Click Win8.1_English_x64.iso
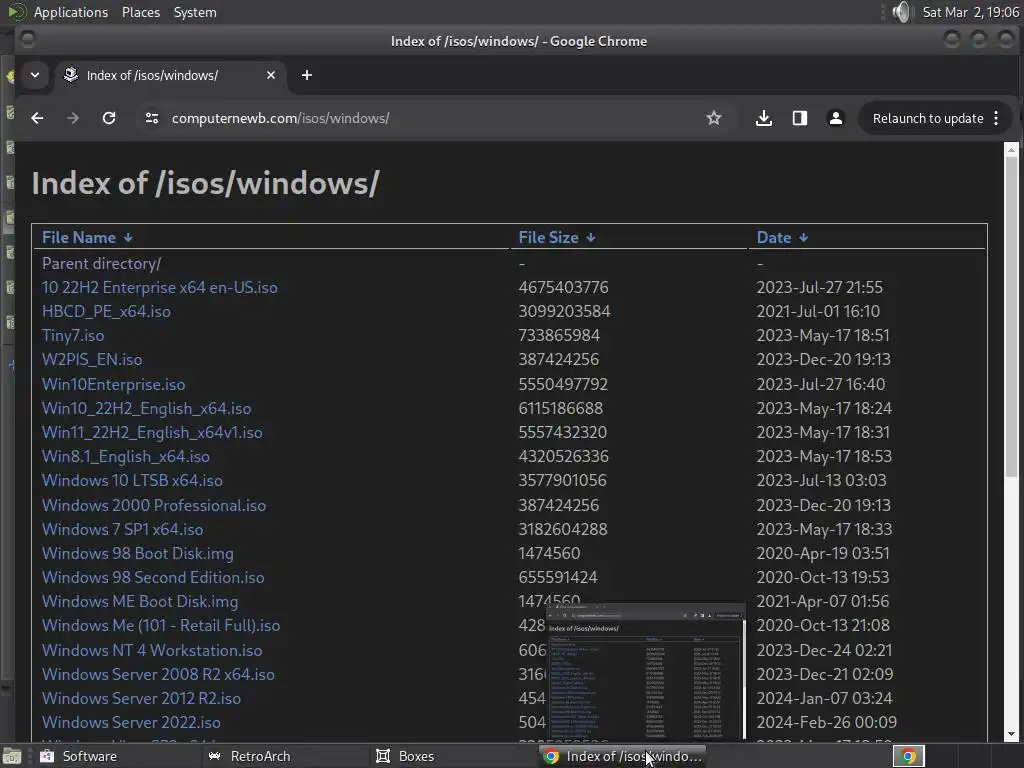The width and height of the screenshot is (1024, 768). pos(126,456)
